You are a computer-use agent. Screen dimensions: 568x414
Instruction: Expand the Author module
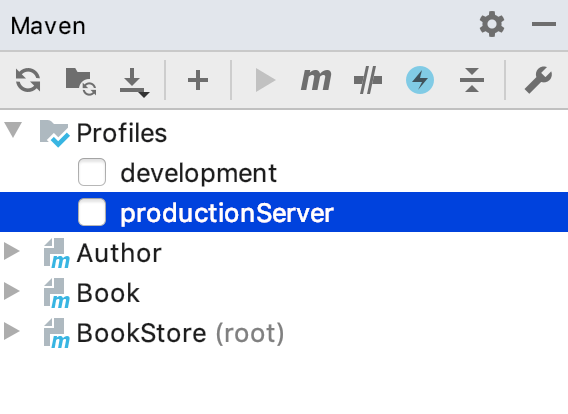coord(12,251)
